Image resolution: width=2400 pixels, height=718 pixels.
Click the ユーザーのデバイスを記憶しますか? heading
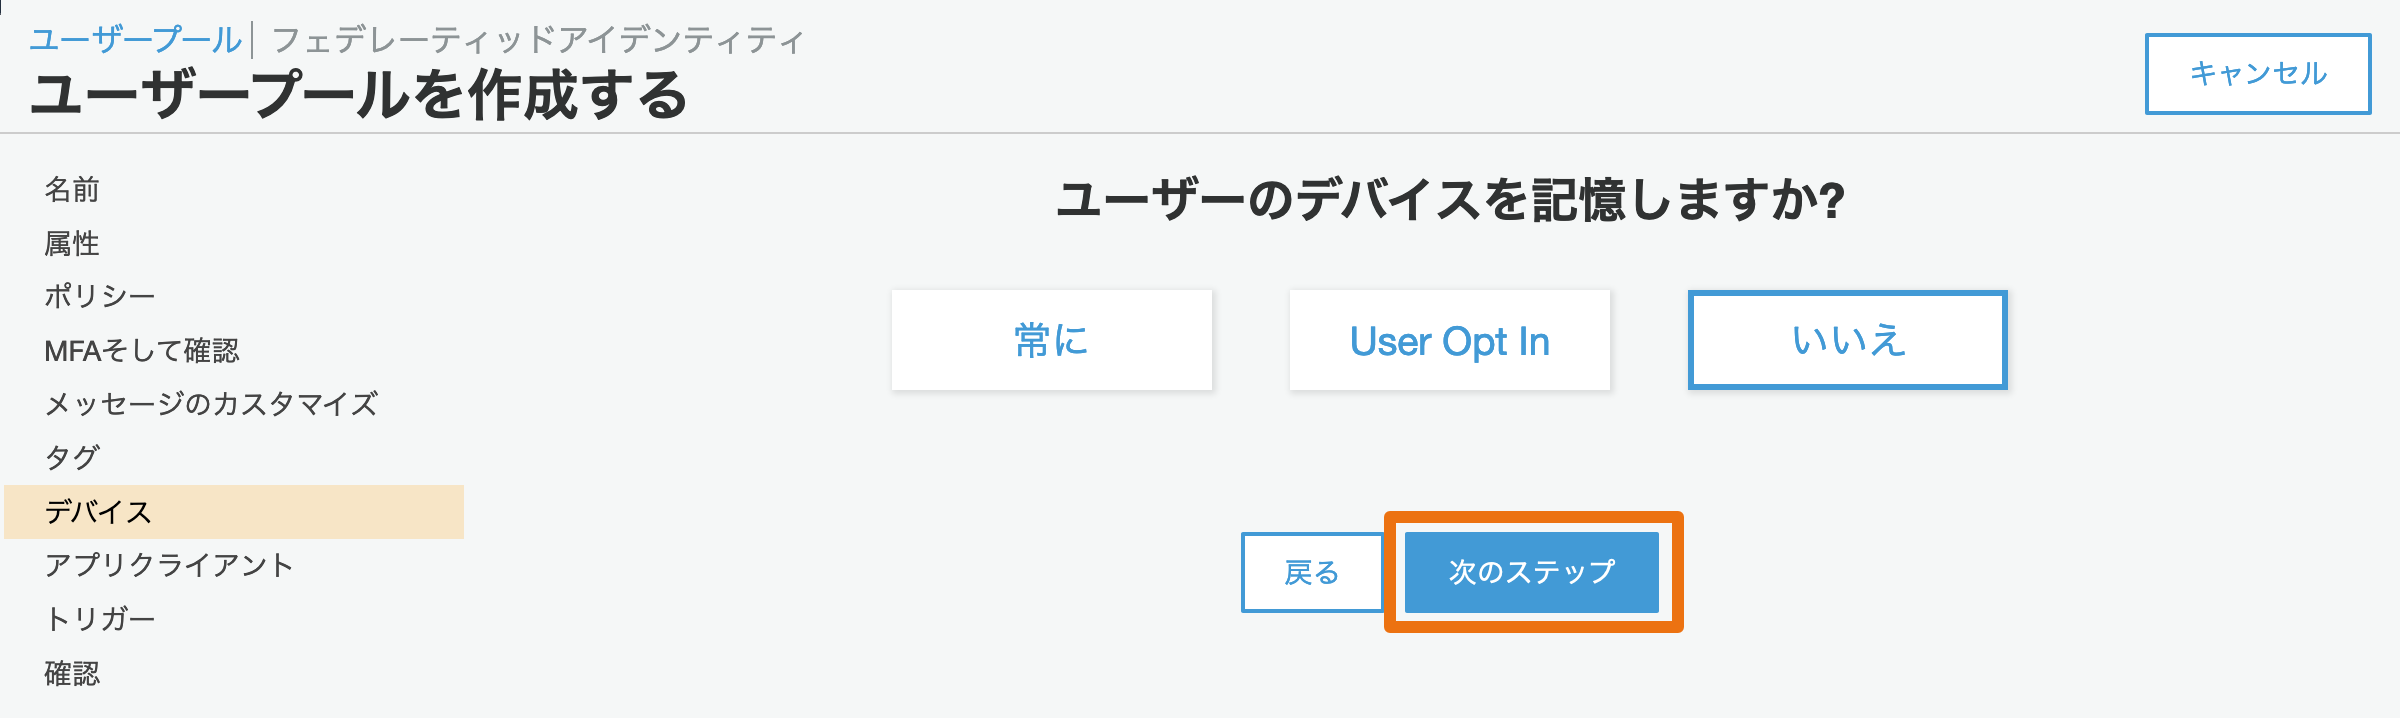tap(1450, 200)
